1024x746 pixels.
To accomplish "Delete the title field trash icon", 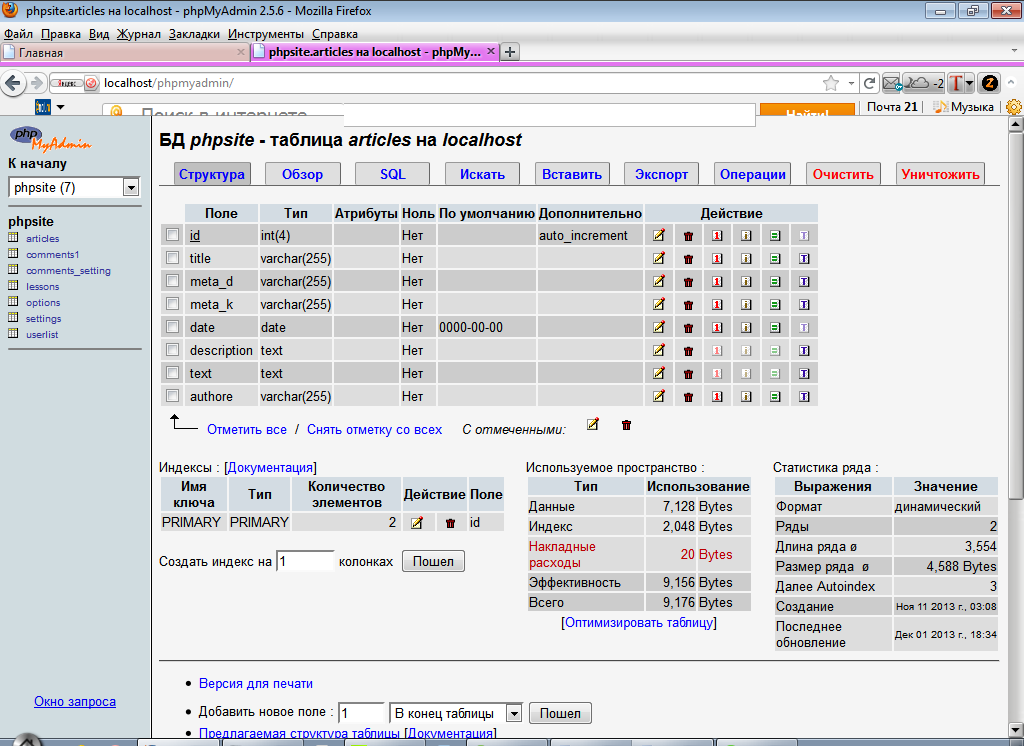I will (688, 259).
